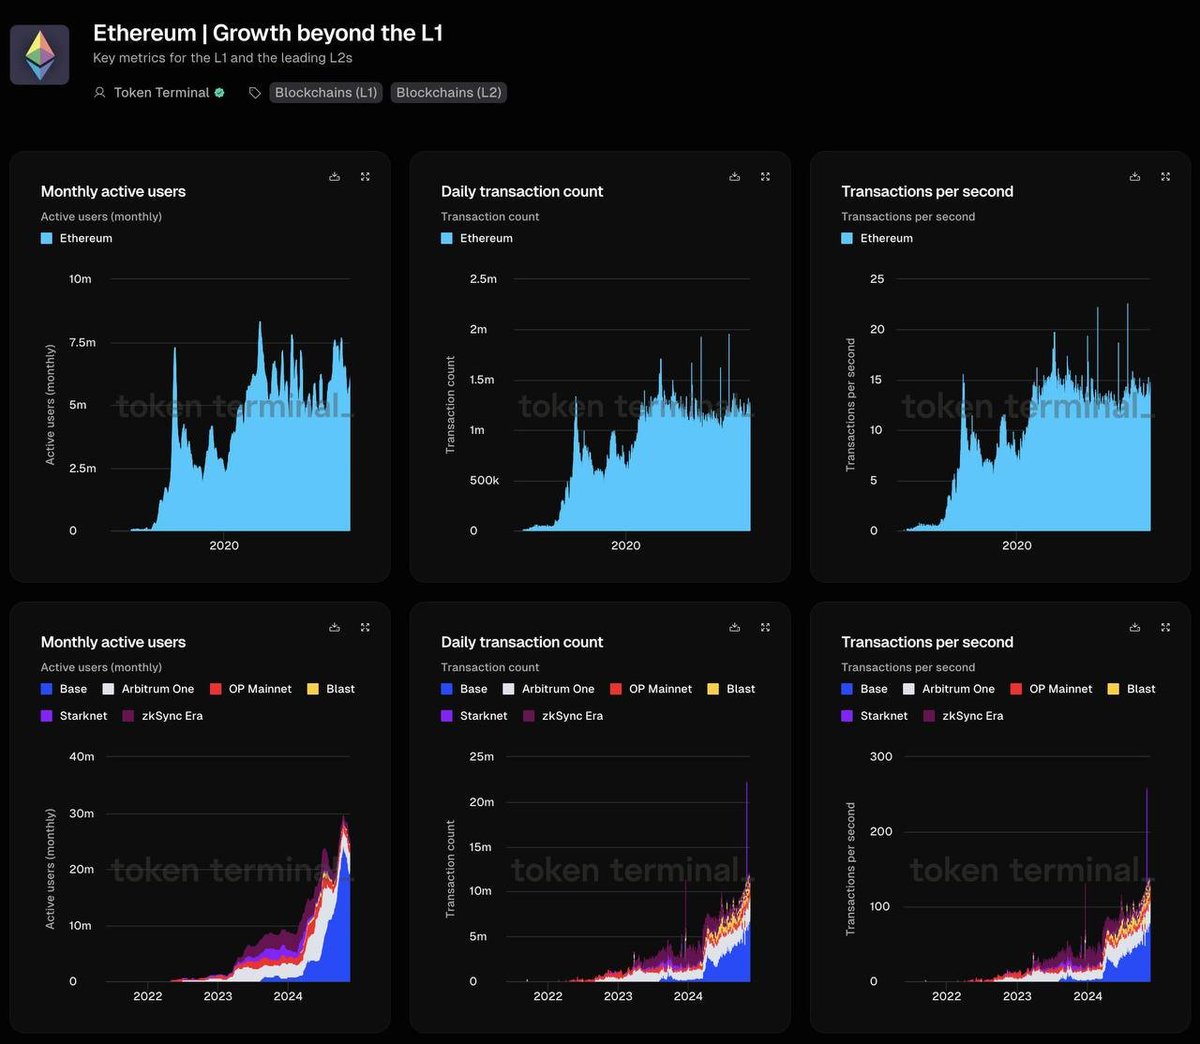Expand the Ethereum Monthly active users chart fullscreen
The width and height of the screenshot is (1200, 1044).
pos(365,177)
